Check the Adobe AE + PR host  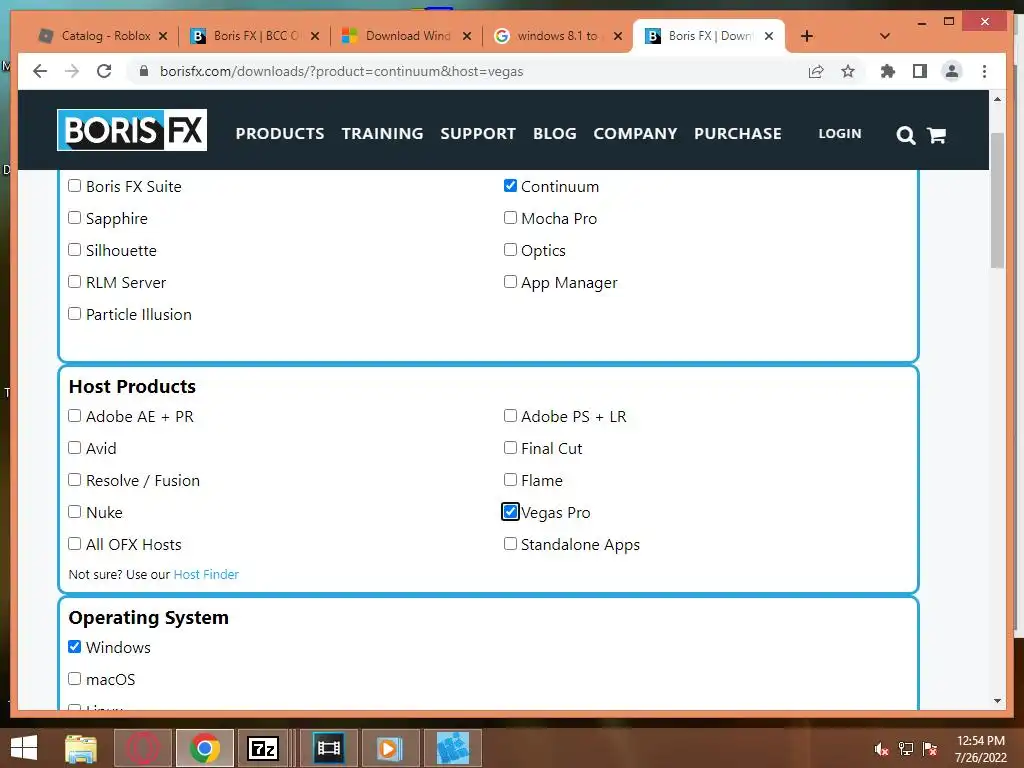pyautogui.click(x=74, y=416)
